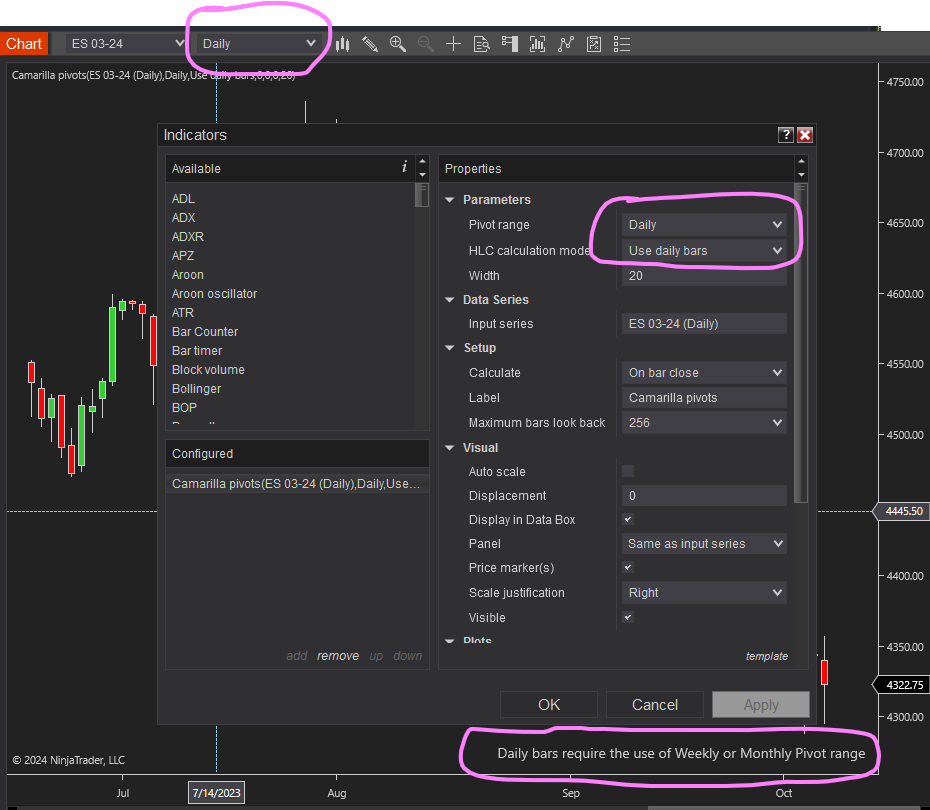Image resolution: width=930 pixels, height=810 pixels.
Task: Collapse the Plots section
Action: (x=450, y=641)
